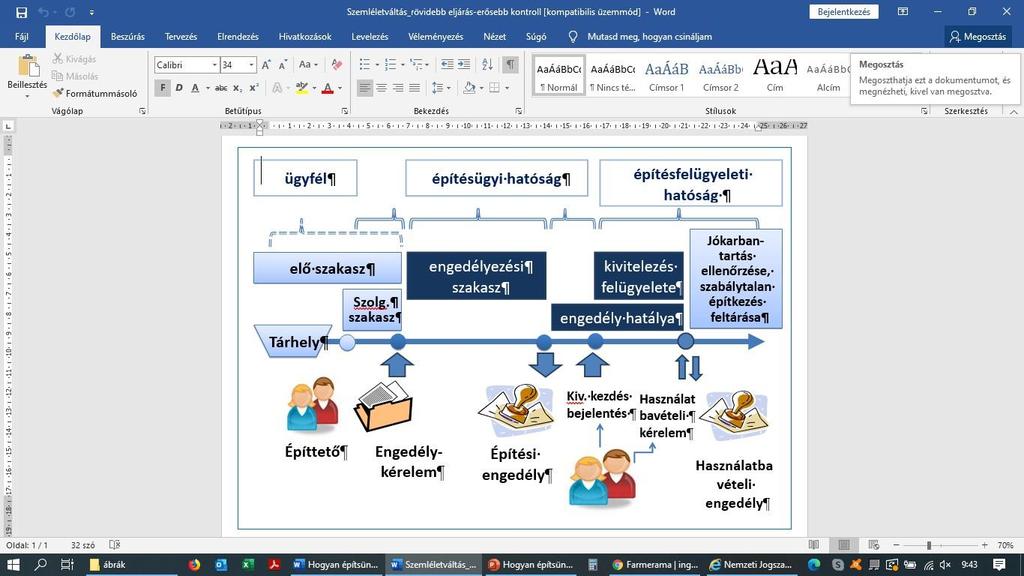Open the ribbon display options icon
The height and width of the screenshot is (576, 1024).
pos(903,12)
